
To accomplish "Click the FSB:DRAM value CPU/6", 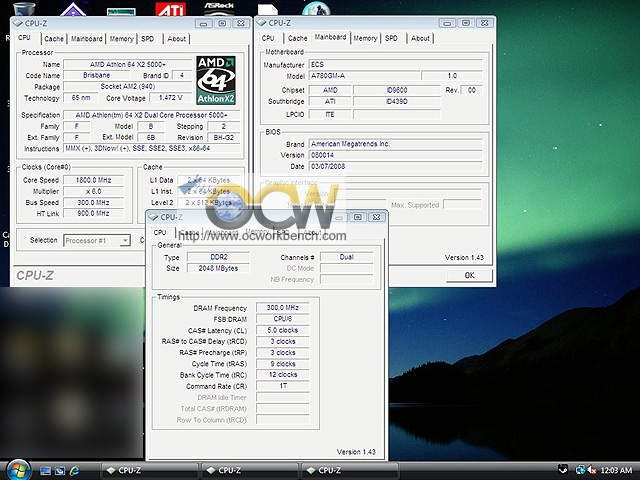I will [282, 319].
